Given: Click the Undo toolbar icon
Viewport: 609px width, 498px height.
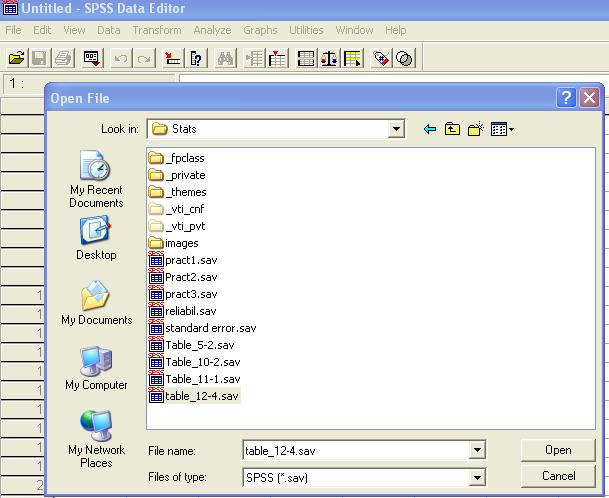Looking at the screenshot, I should click(120, 59).
